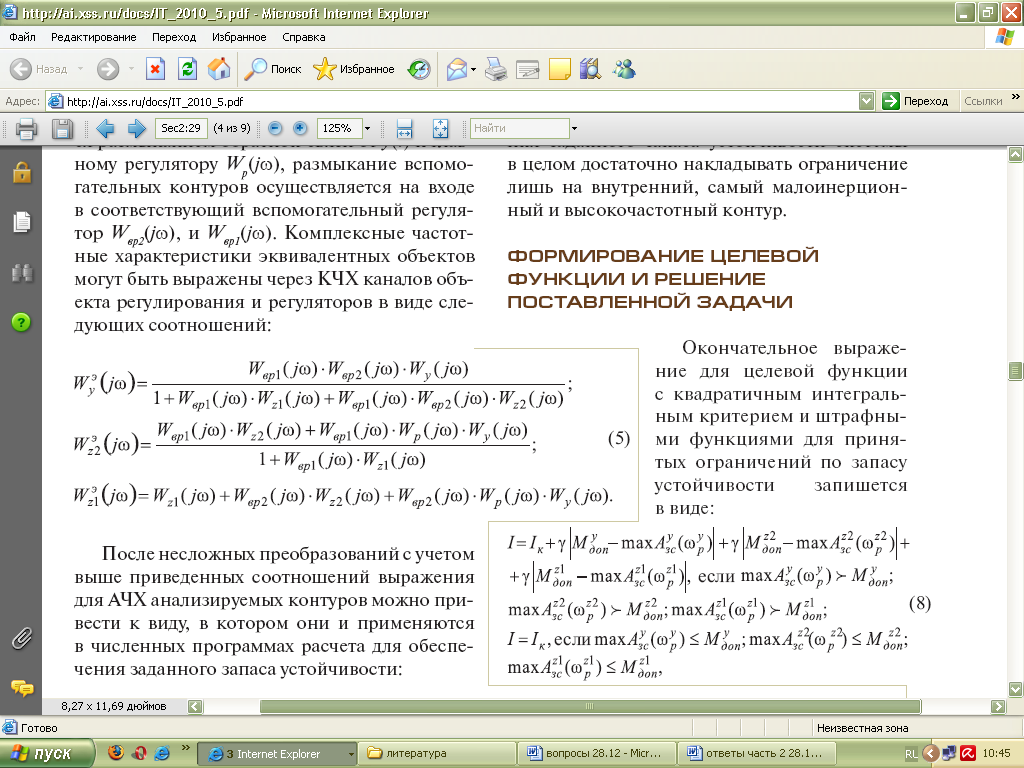Image resolution: width=1024 pixels, height=768 pixels.
Task: Open the Переход menu
Action: [174, 37]
